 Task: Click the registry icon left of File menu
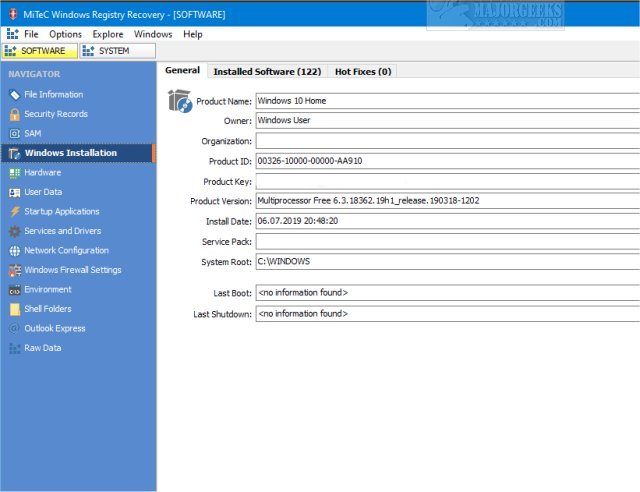point(13,34)
